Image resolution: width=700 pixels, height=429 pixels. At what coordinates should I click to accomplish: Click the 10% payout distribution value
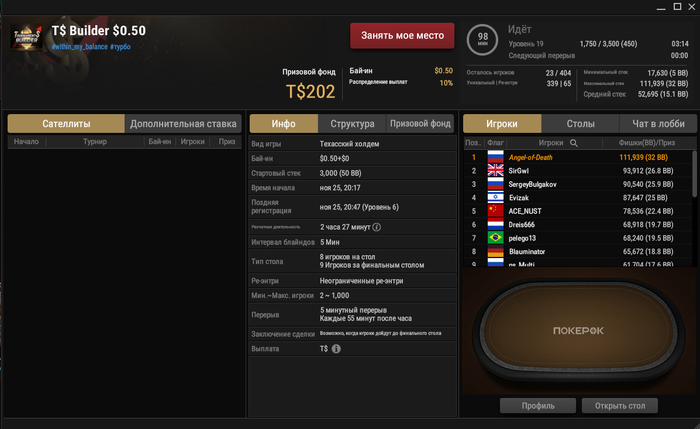point(446,83)
